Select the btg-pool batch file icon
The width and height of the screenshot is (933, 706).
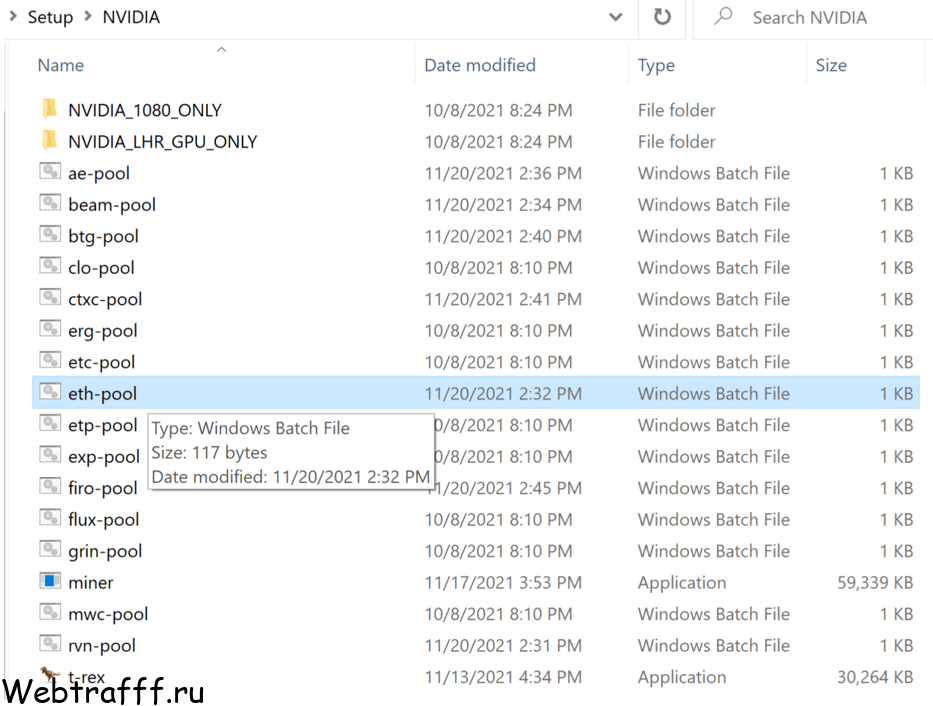tap(50, 235)
